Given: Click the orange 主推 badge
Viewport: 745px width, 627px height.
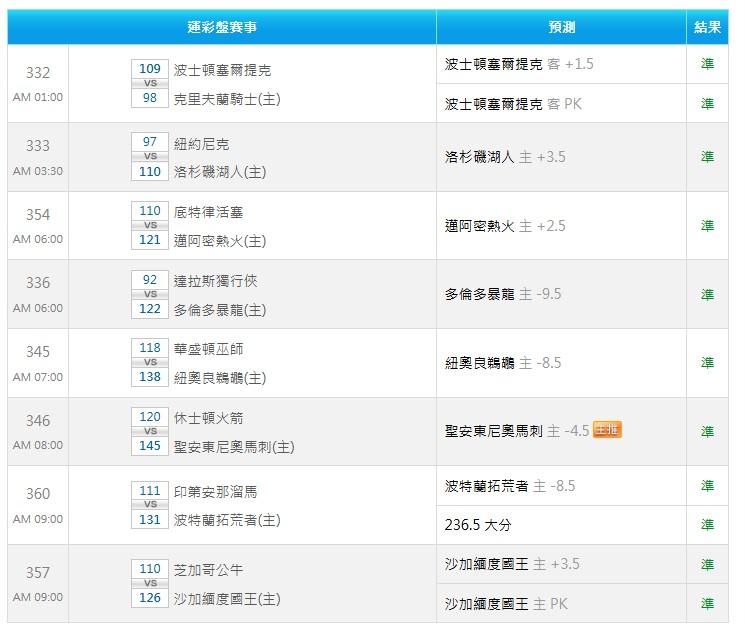Looking at the screenshot, I should click(x=607, y=430).
